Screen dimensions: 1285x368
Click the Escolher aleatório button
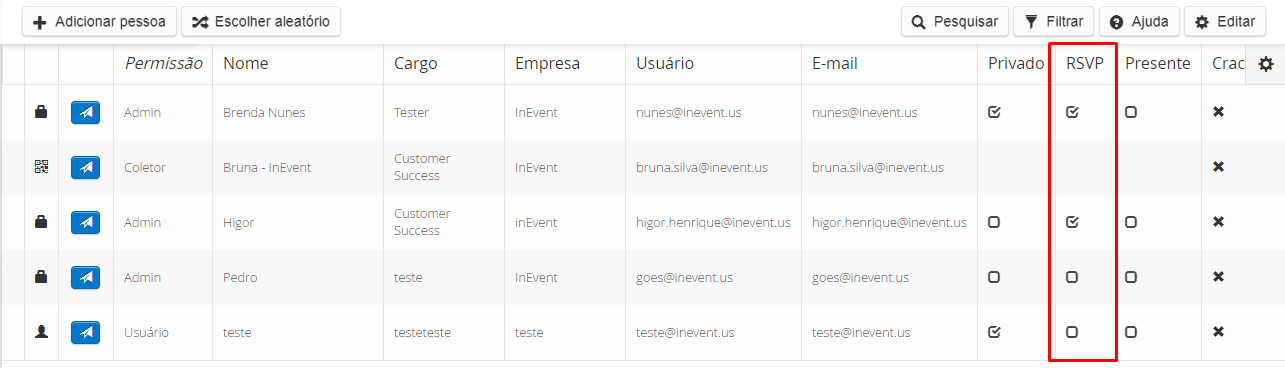click(x=261, y=21)
